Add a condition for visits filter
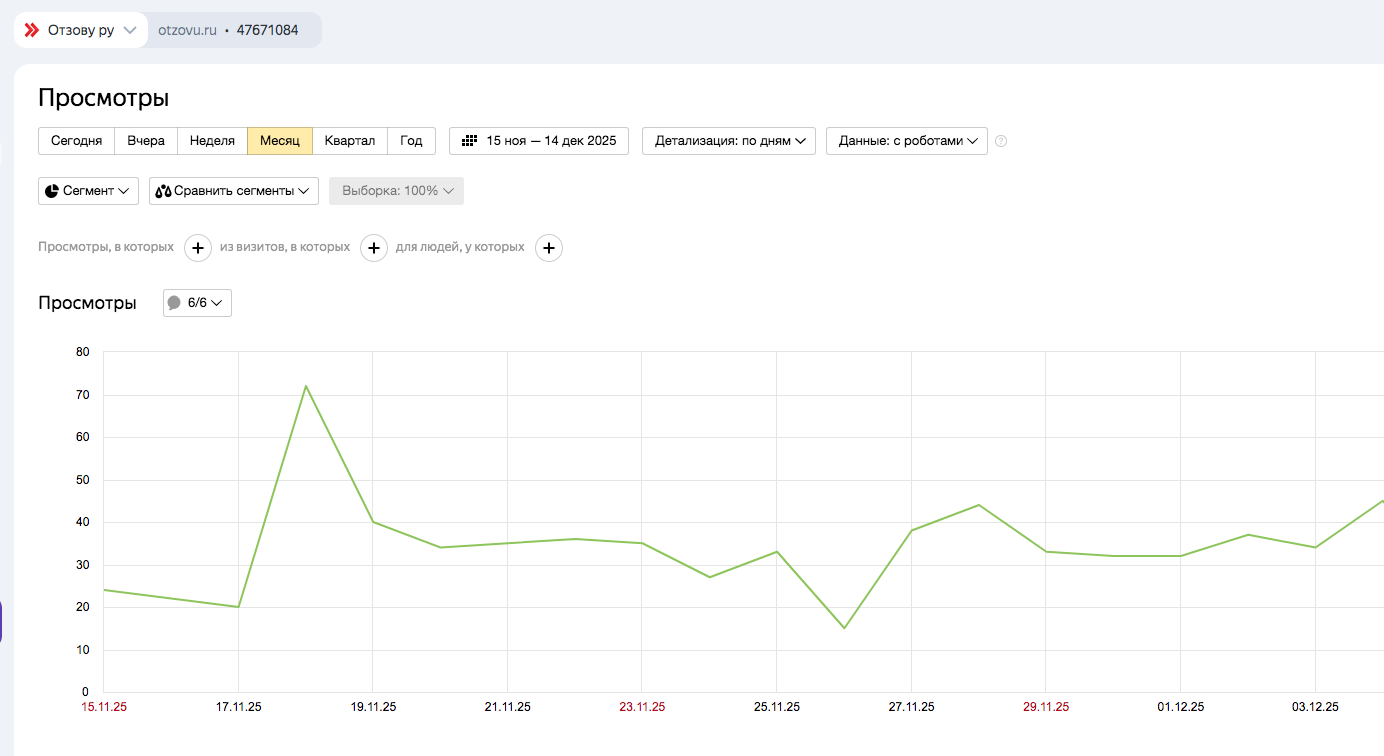 point(374,248)
